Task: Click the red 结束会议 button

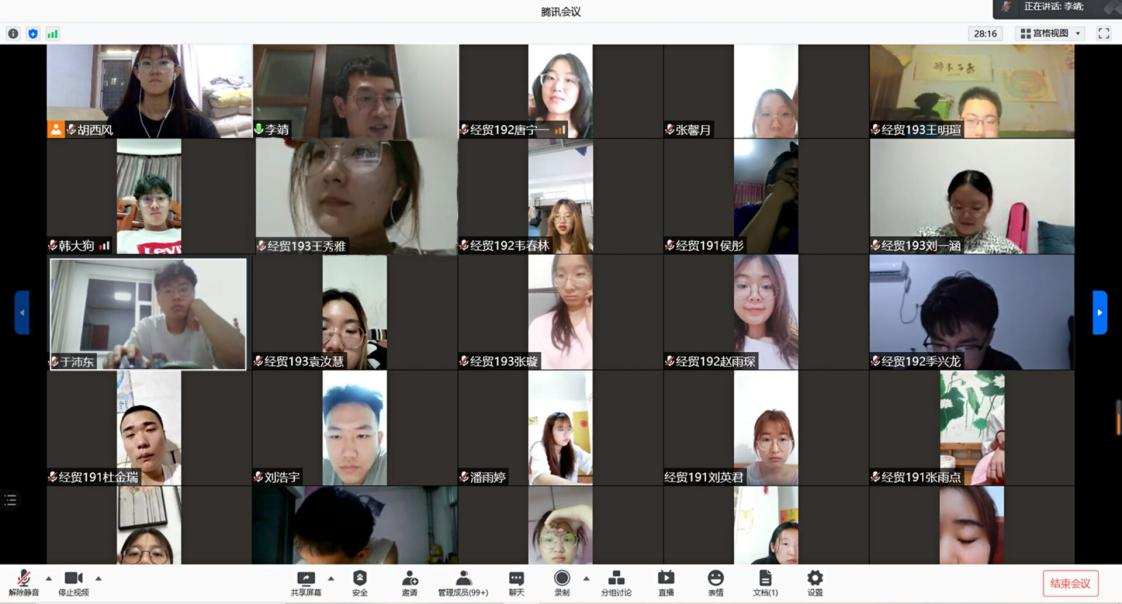Action: 1070,583
